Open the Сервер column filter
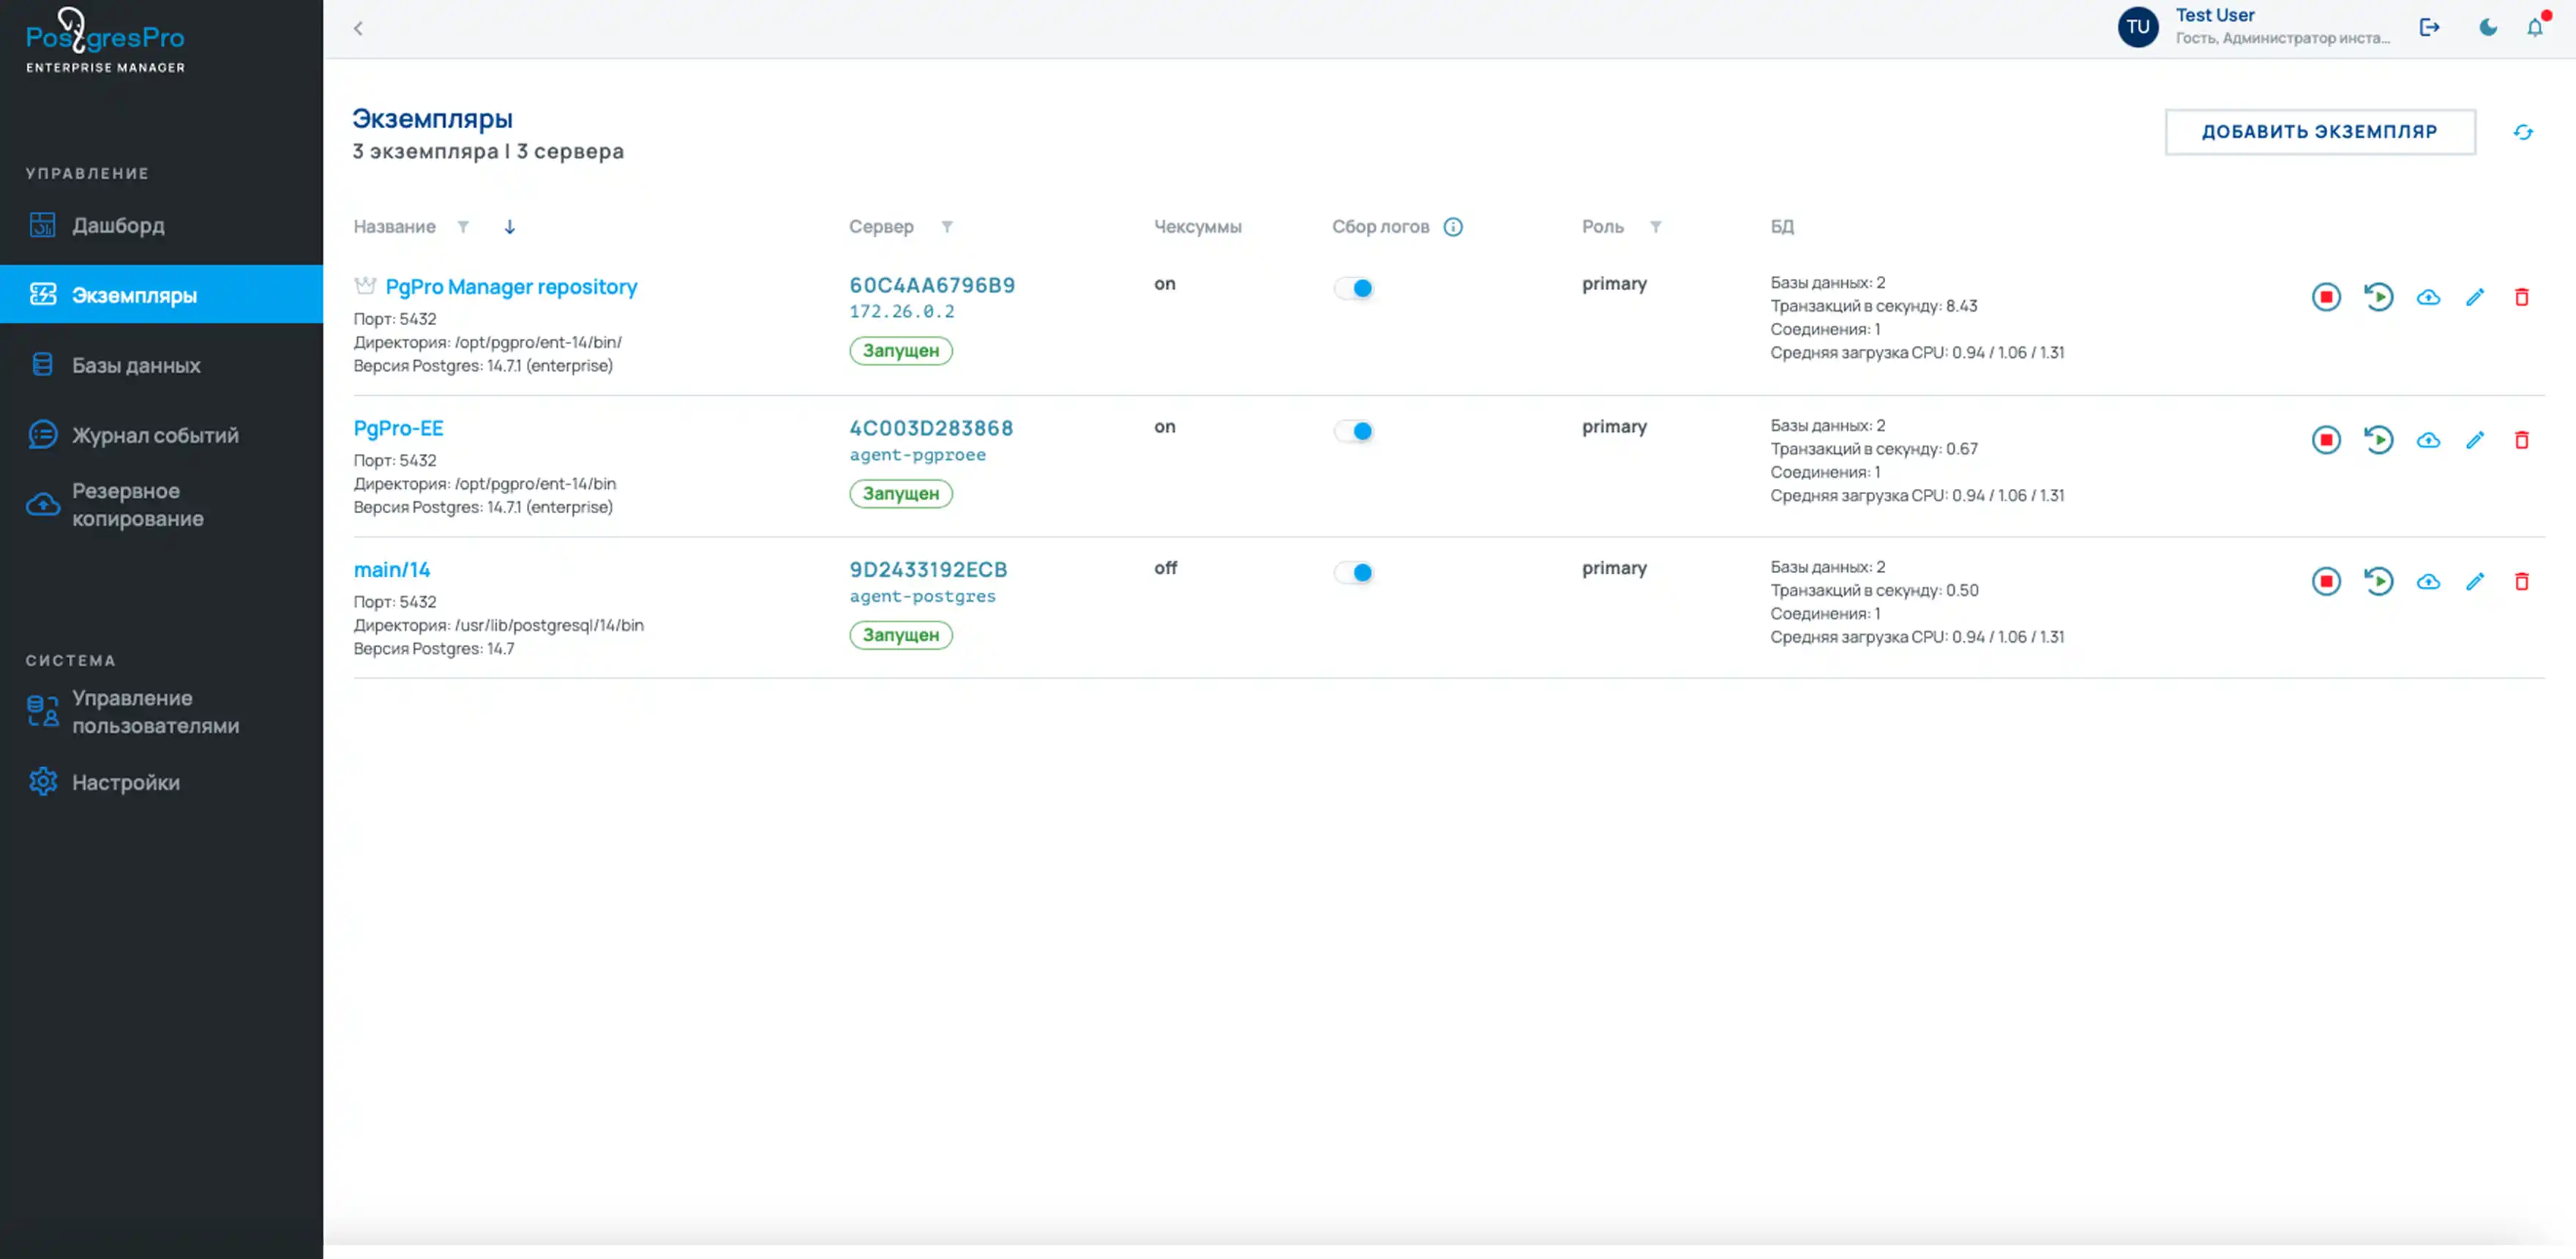The image size is (2576, 1259). tap(947, 227)
